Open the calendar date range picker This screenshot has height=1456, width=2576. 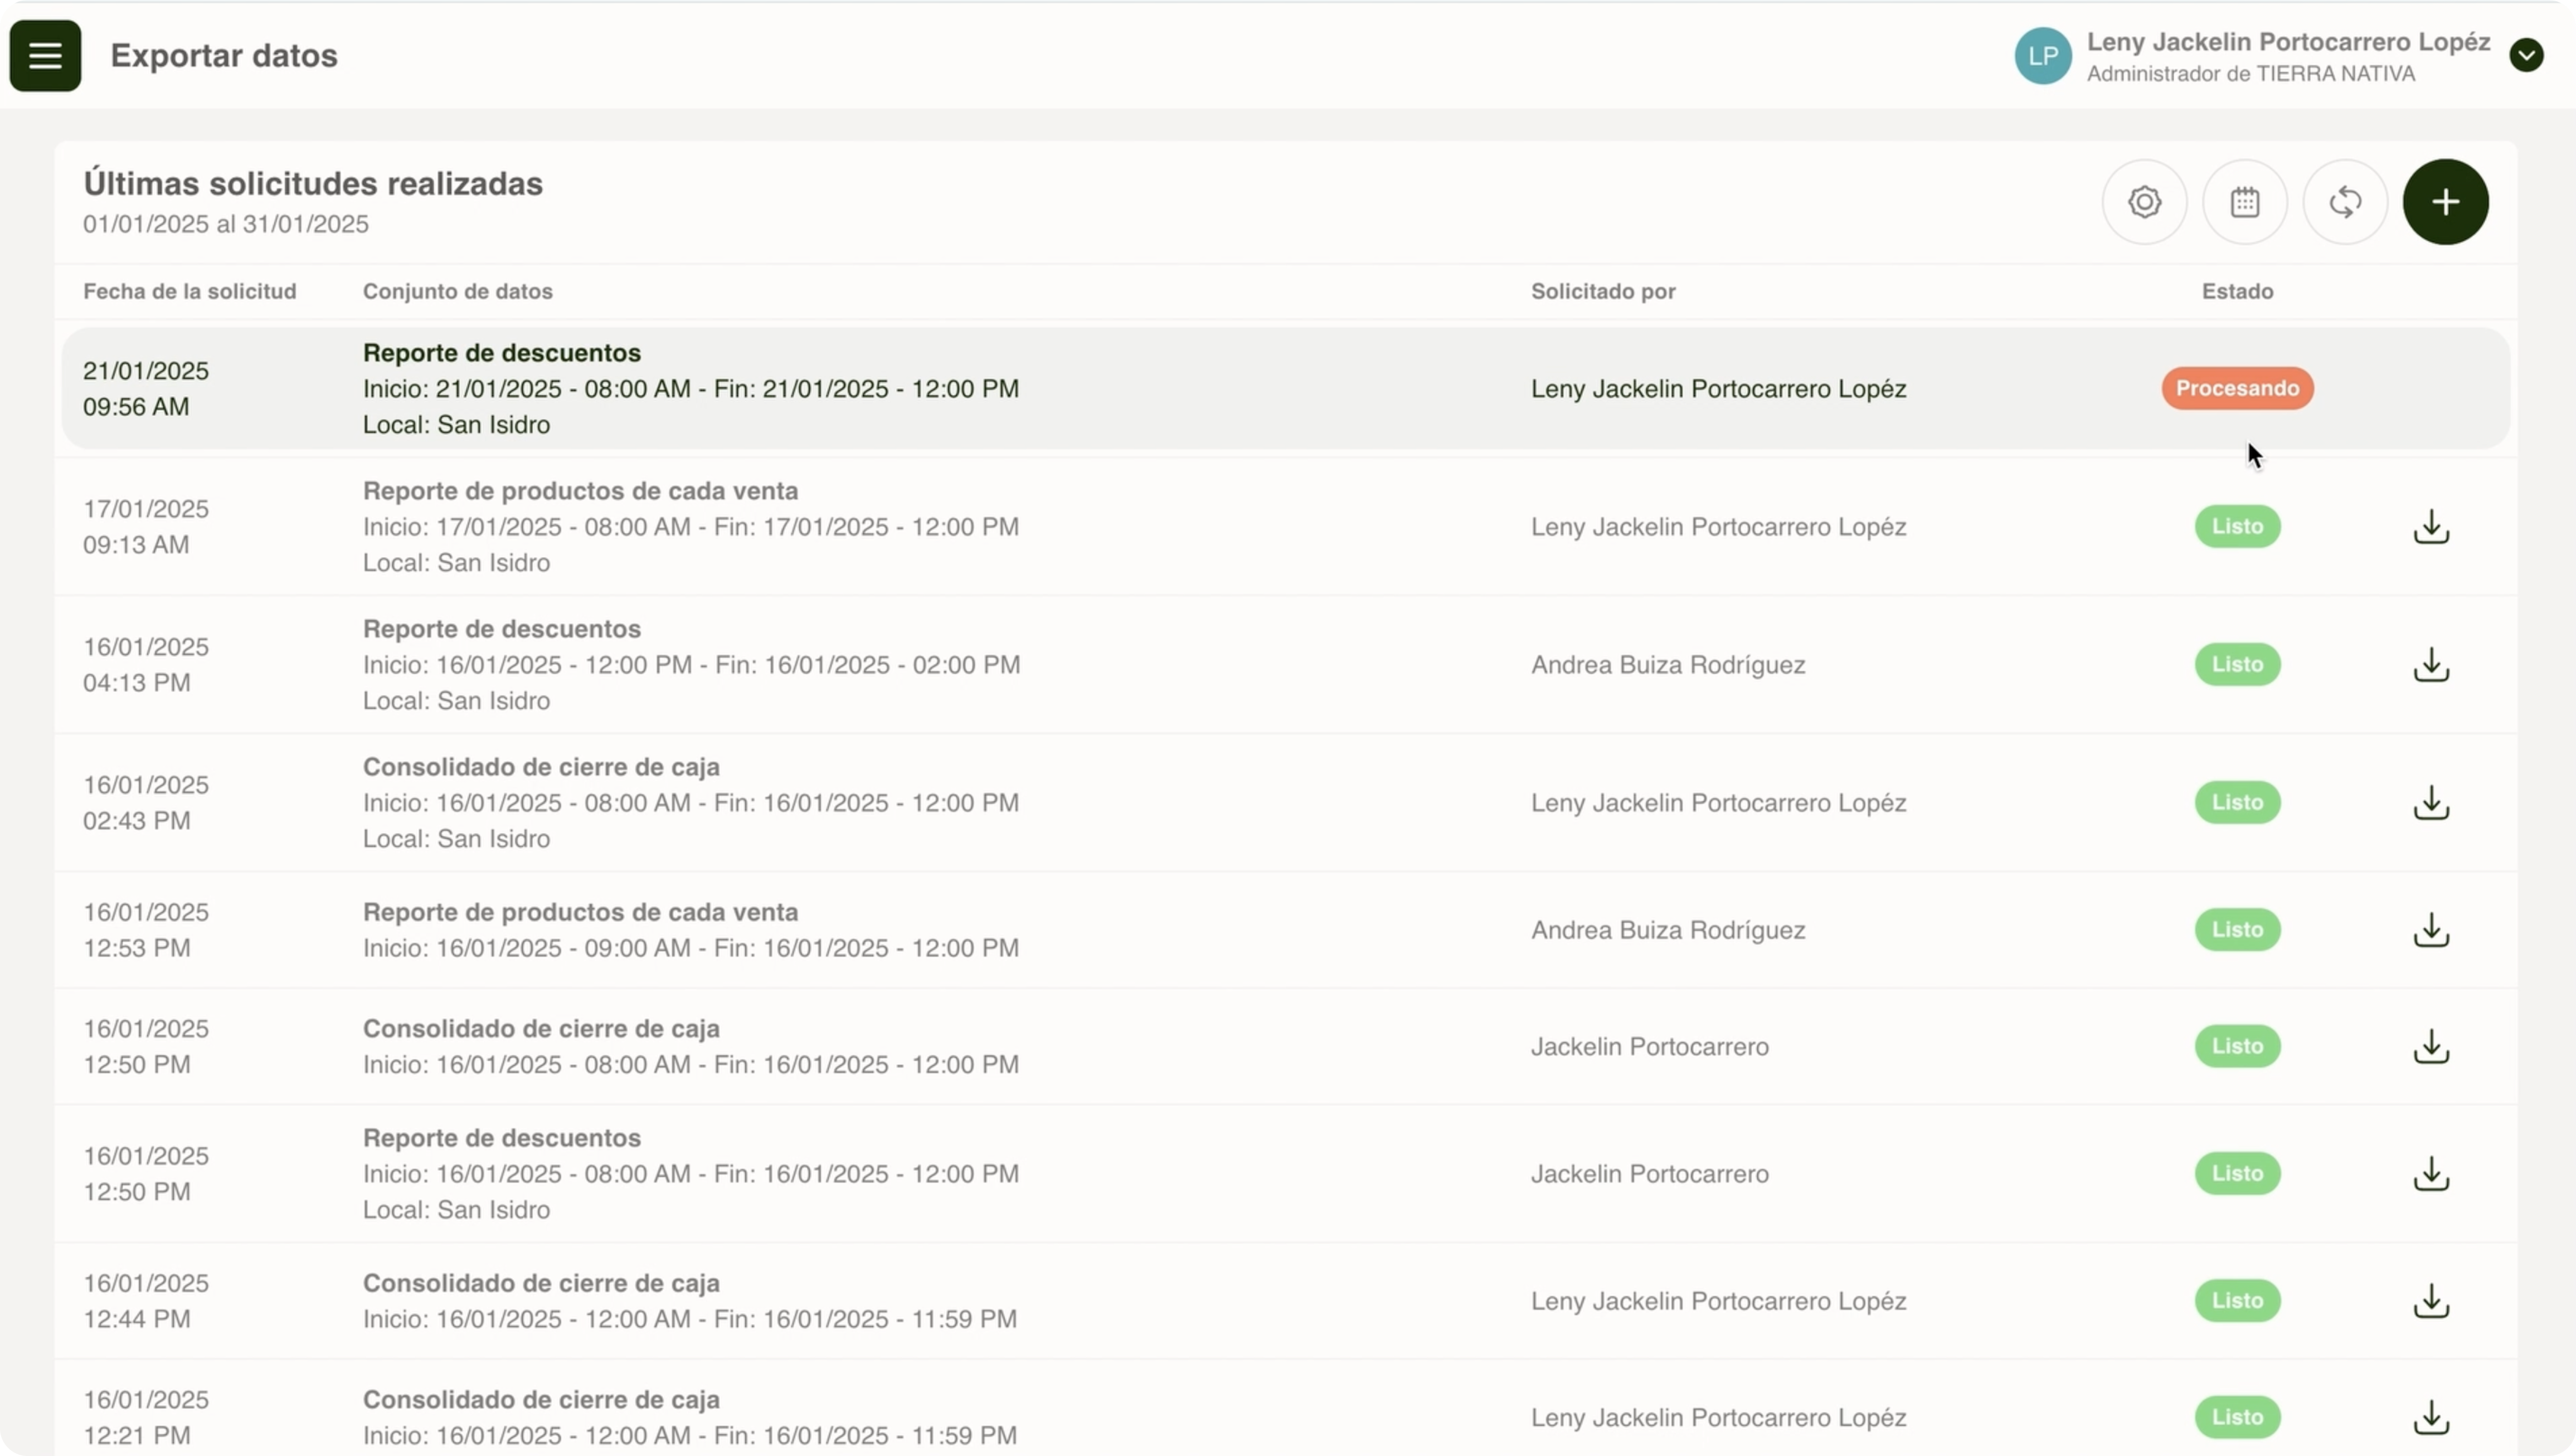pos(2245,202)
